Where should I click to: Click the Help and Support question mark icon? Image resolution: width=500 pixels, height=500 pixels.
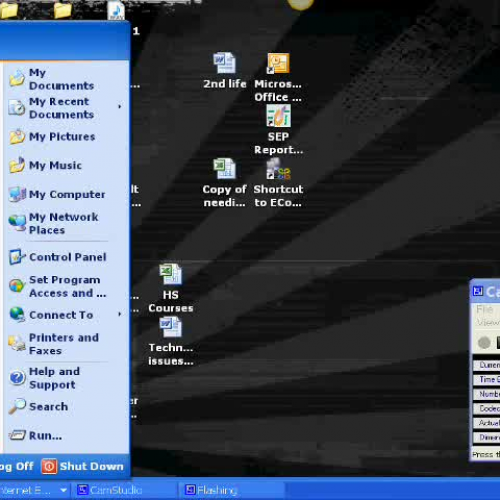[x=17, y=378]
